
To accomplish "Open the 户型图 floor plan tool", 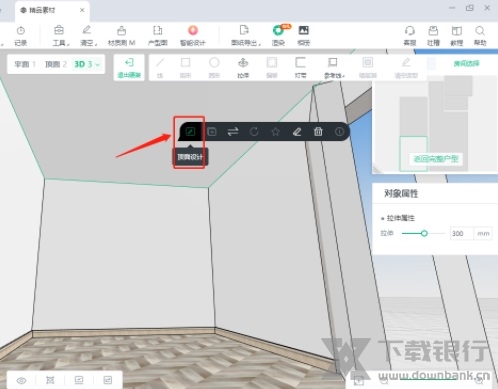I will (x=157, y=36).
